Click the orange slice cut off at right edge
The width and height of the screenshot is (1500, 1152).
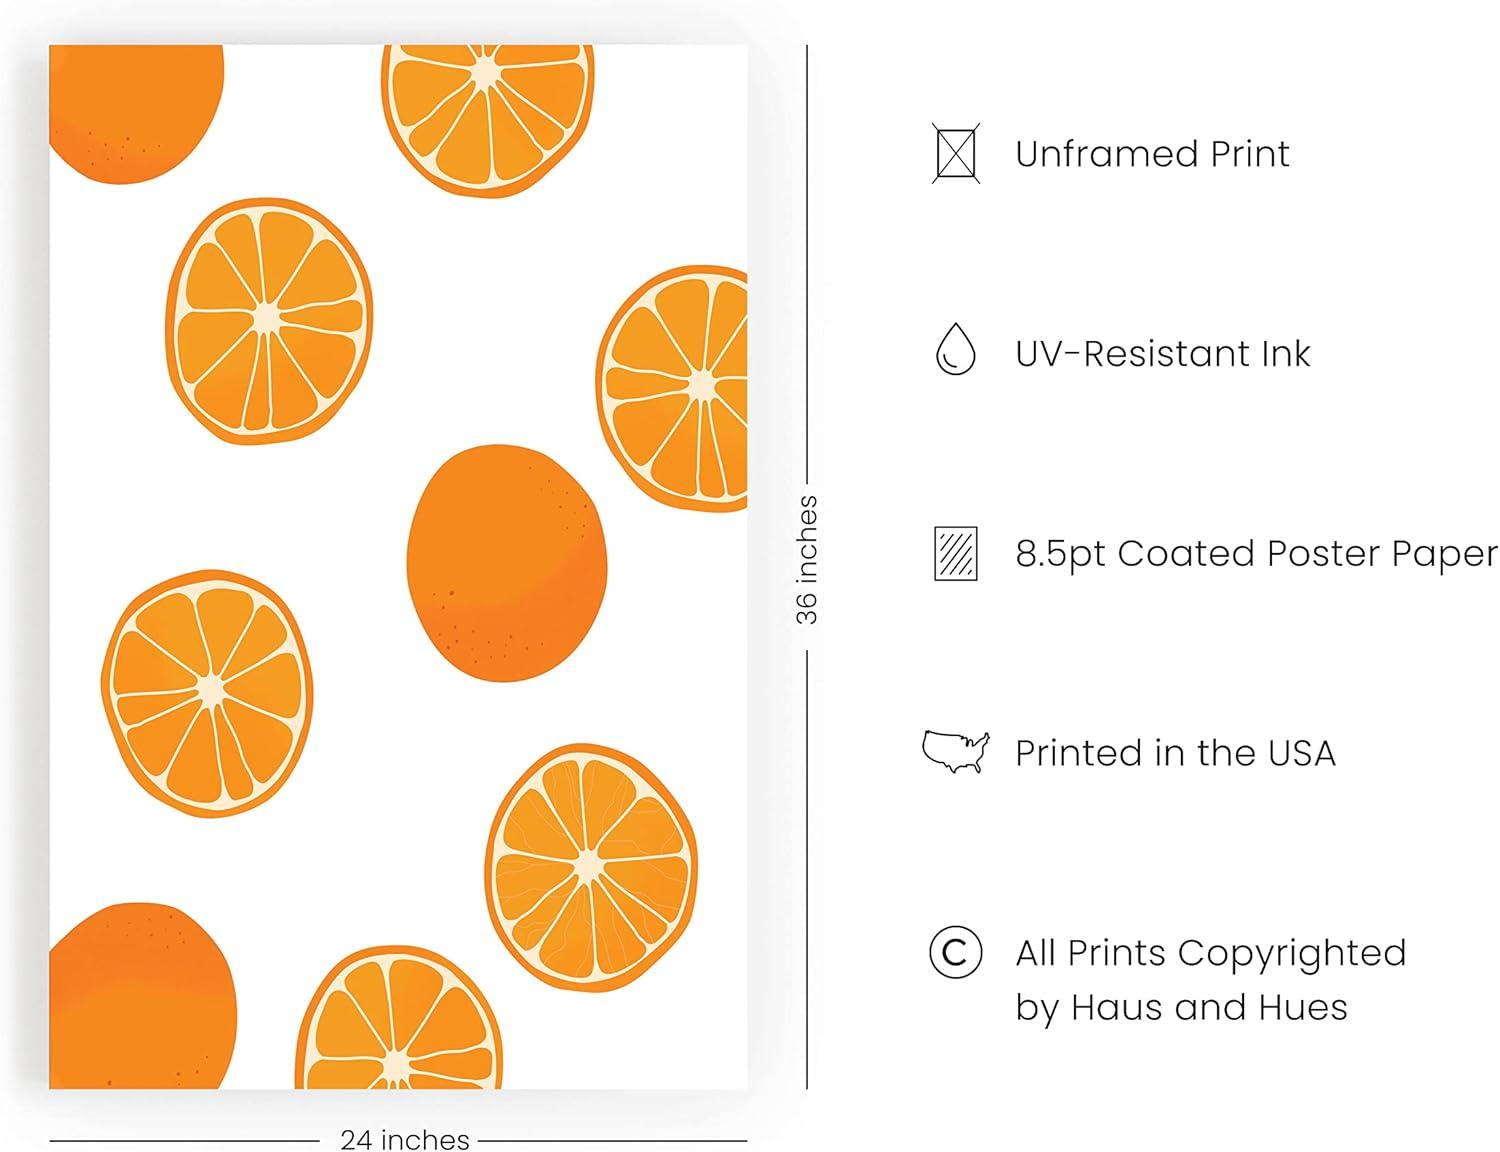tap(672, 388)
